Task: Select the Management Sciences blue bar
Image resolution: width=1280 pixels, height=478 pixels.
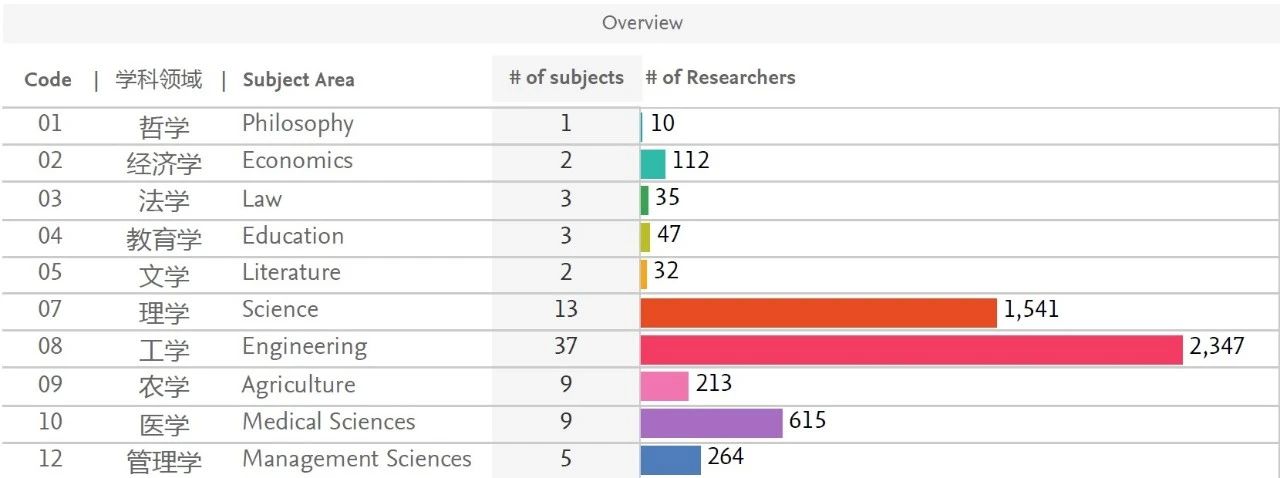Action: (671, 460)
